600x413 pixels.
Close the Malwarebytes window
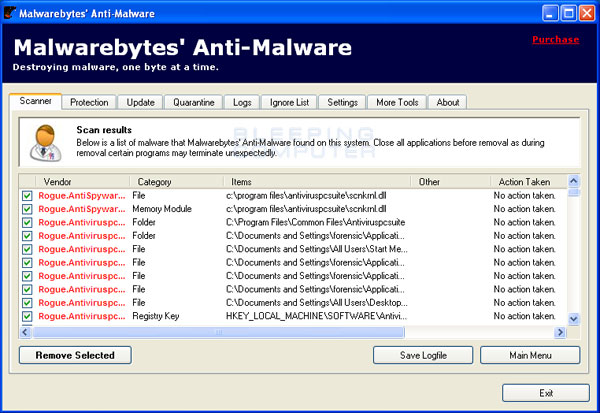pyautogui.click(x=587, y=13)
